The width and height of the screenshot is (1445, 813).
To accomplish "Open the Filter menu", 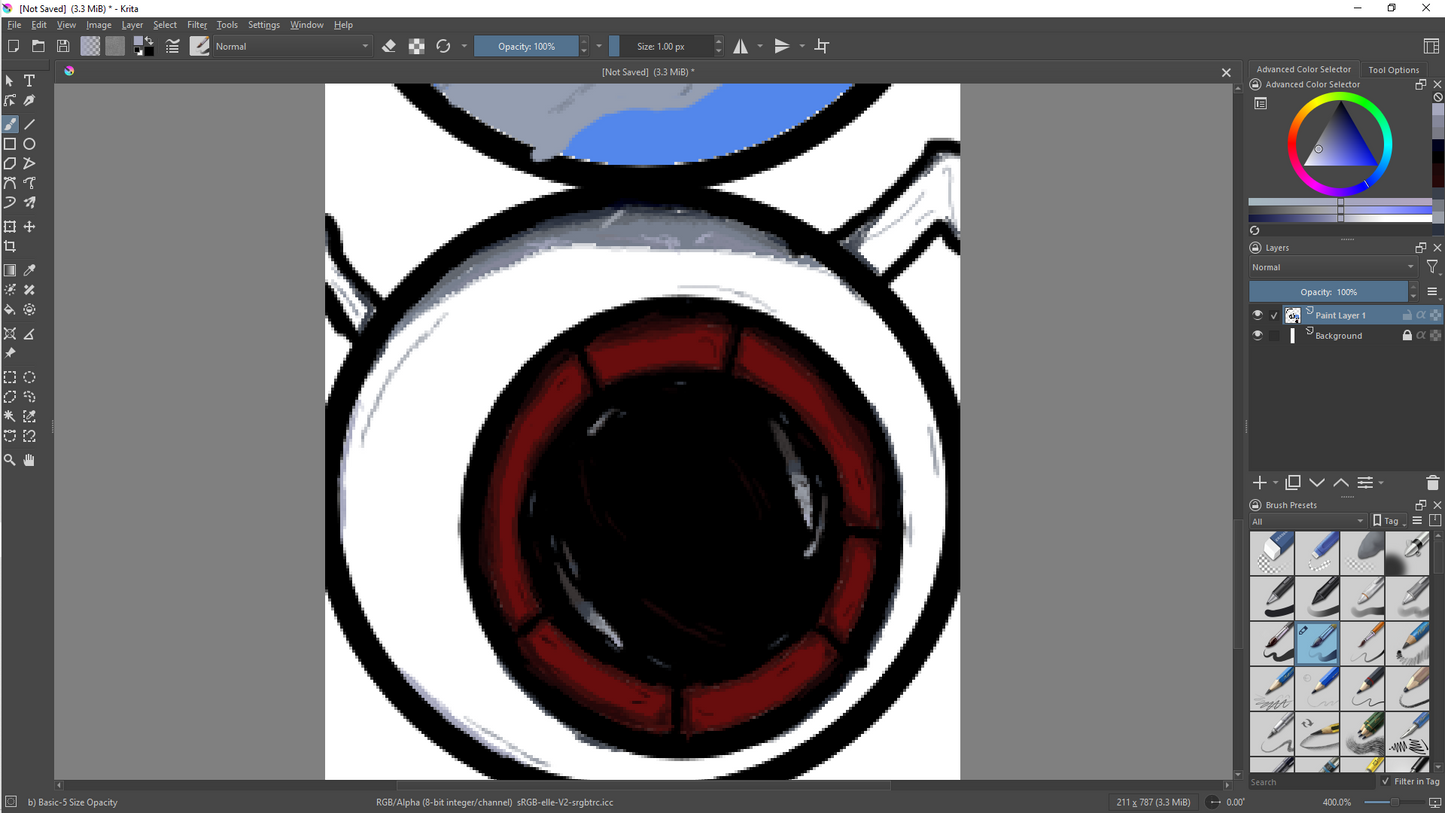I will coord(196,24).
